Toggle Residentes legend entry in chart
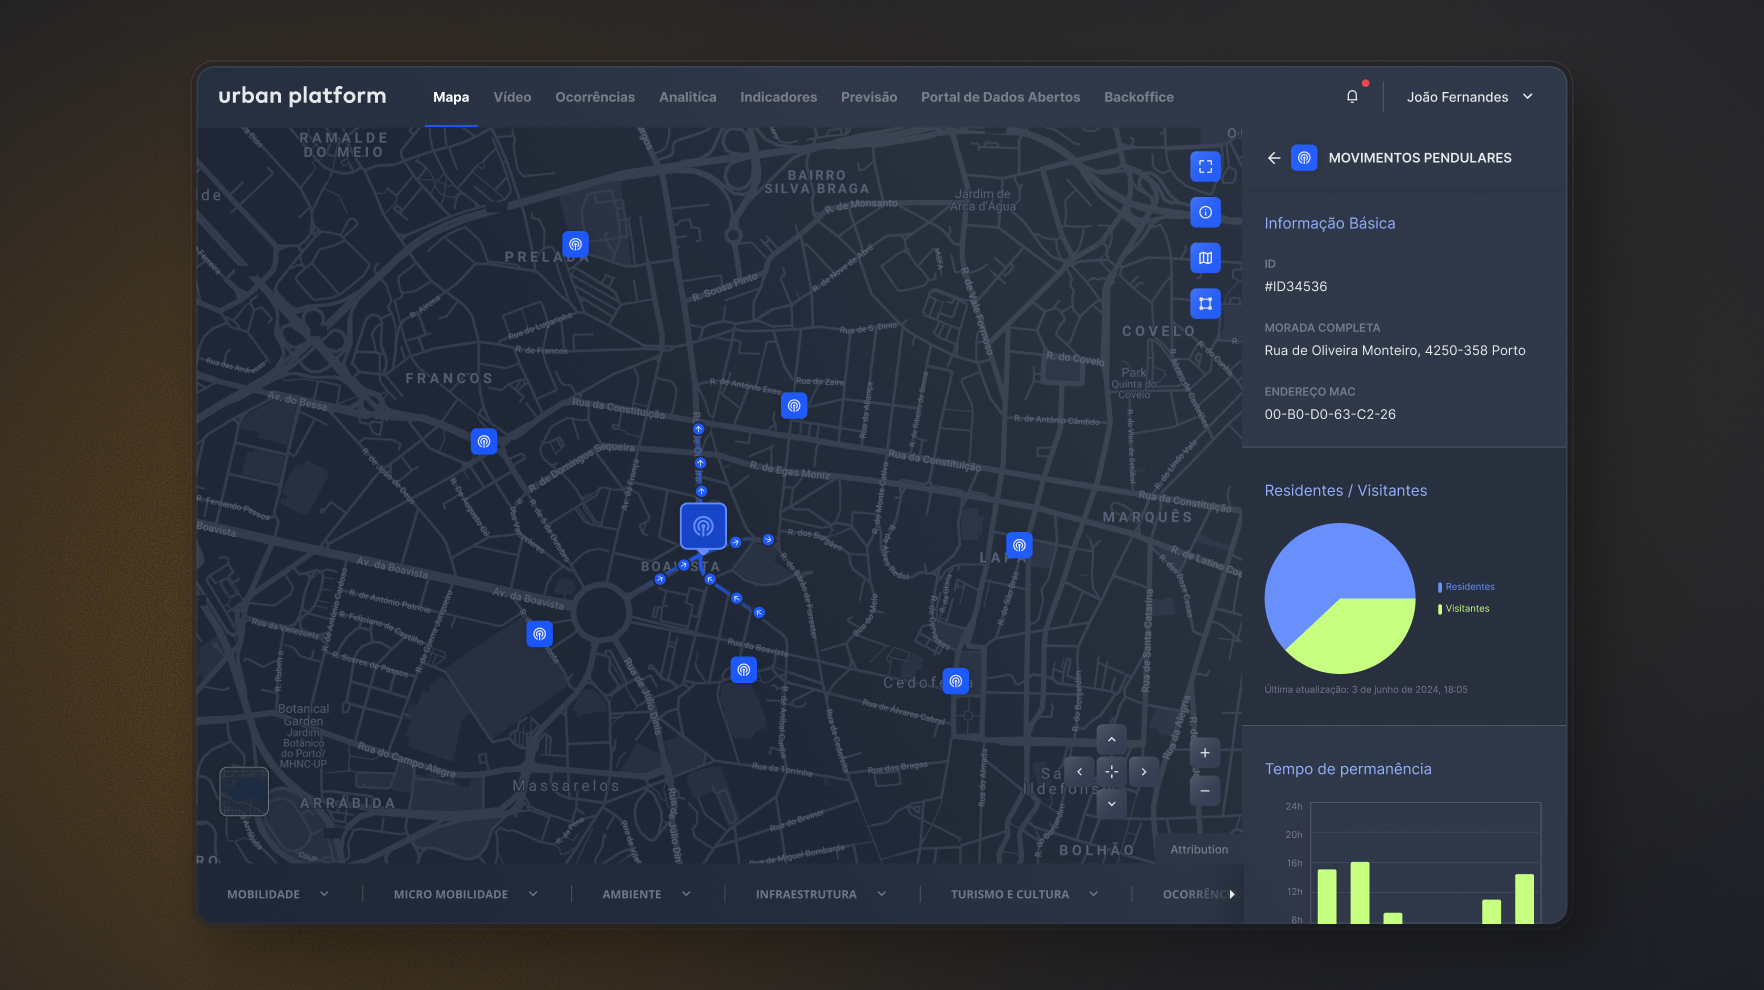 tap(1469, 587)
